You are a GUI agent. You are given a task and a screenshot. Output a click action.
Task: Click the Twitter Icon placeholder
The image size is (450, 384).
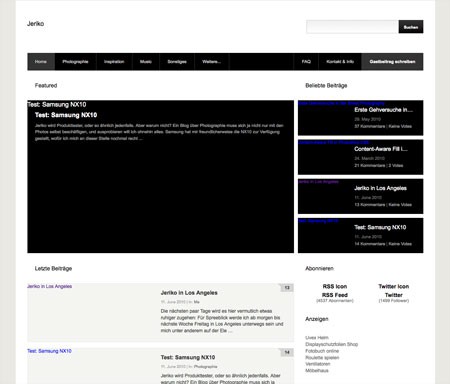[x=394, y=286]
